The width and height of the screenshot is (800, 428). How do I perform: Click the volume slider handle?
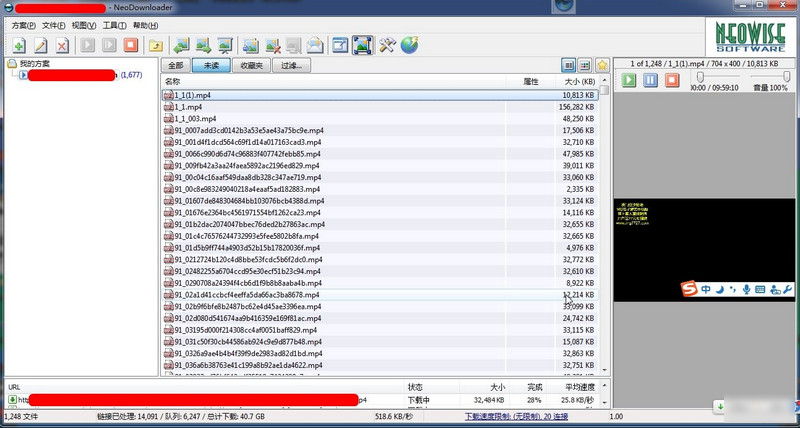787,77
